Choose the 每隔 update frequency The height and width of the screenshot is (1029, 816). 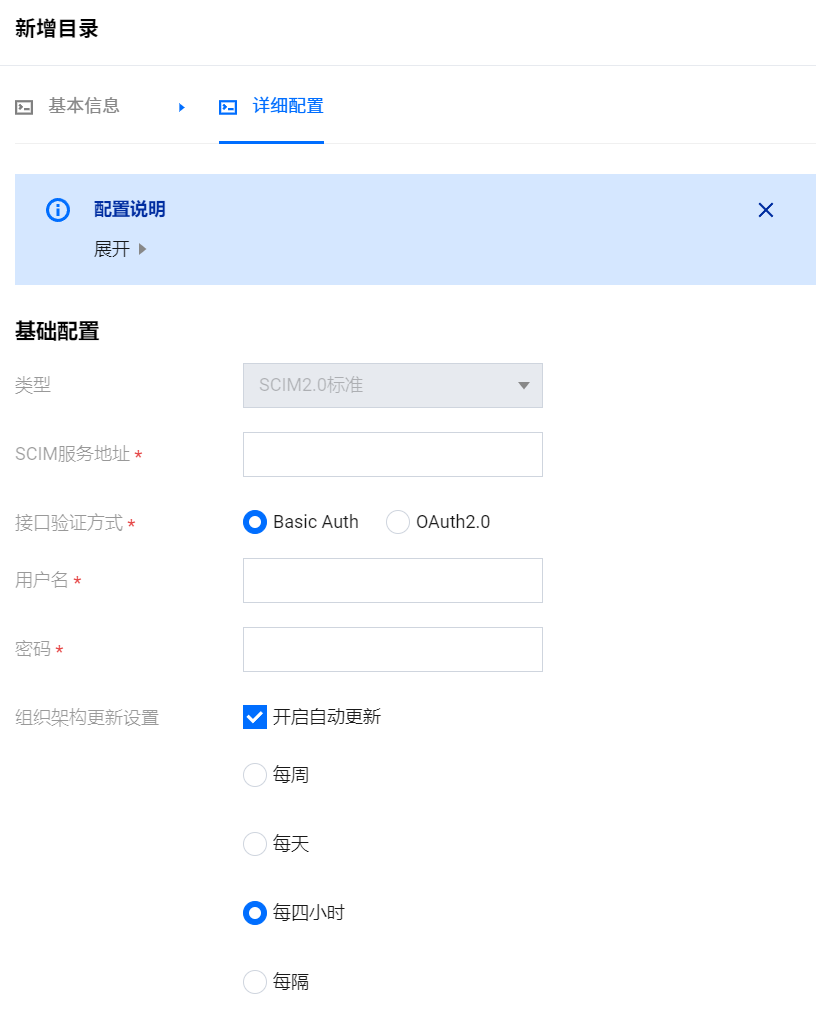click(255, 982)
